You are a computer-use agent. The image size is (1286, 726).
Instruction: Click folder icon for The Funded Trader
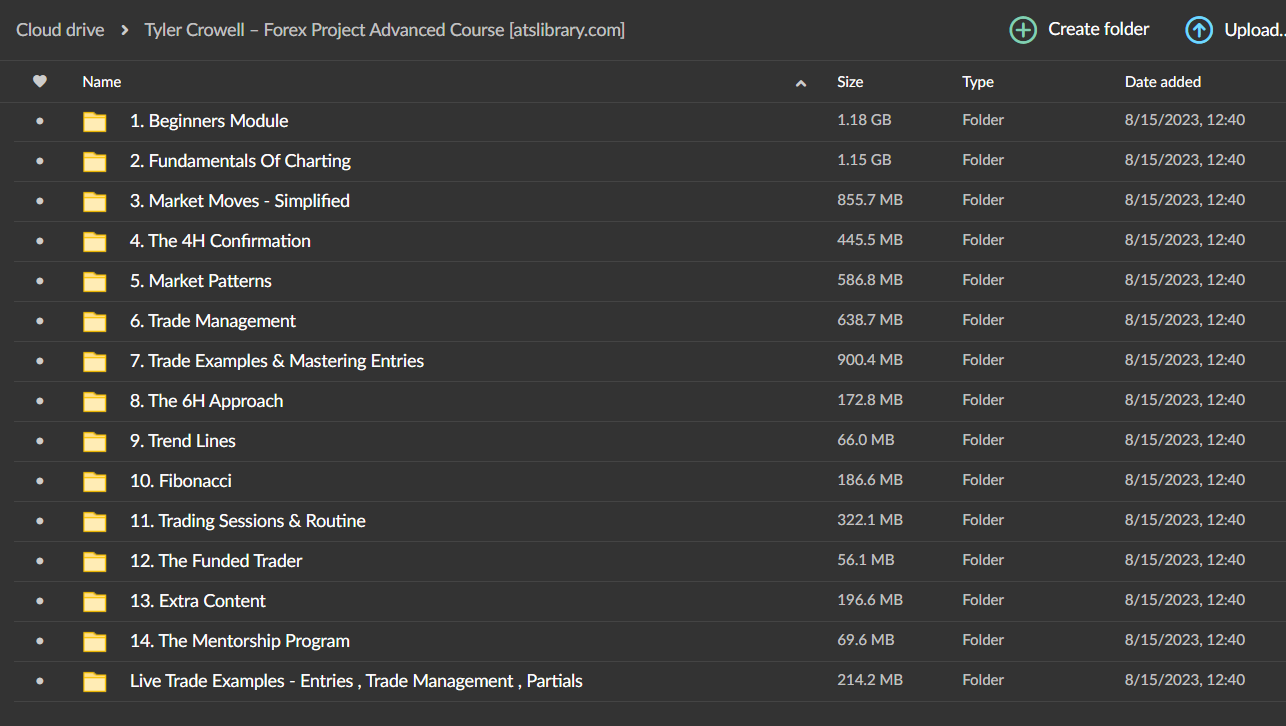(x=95, y=562)
